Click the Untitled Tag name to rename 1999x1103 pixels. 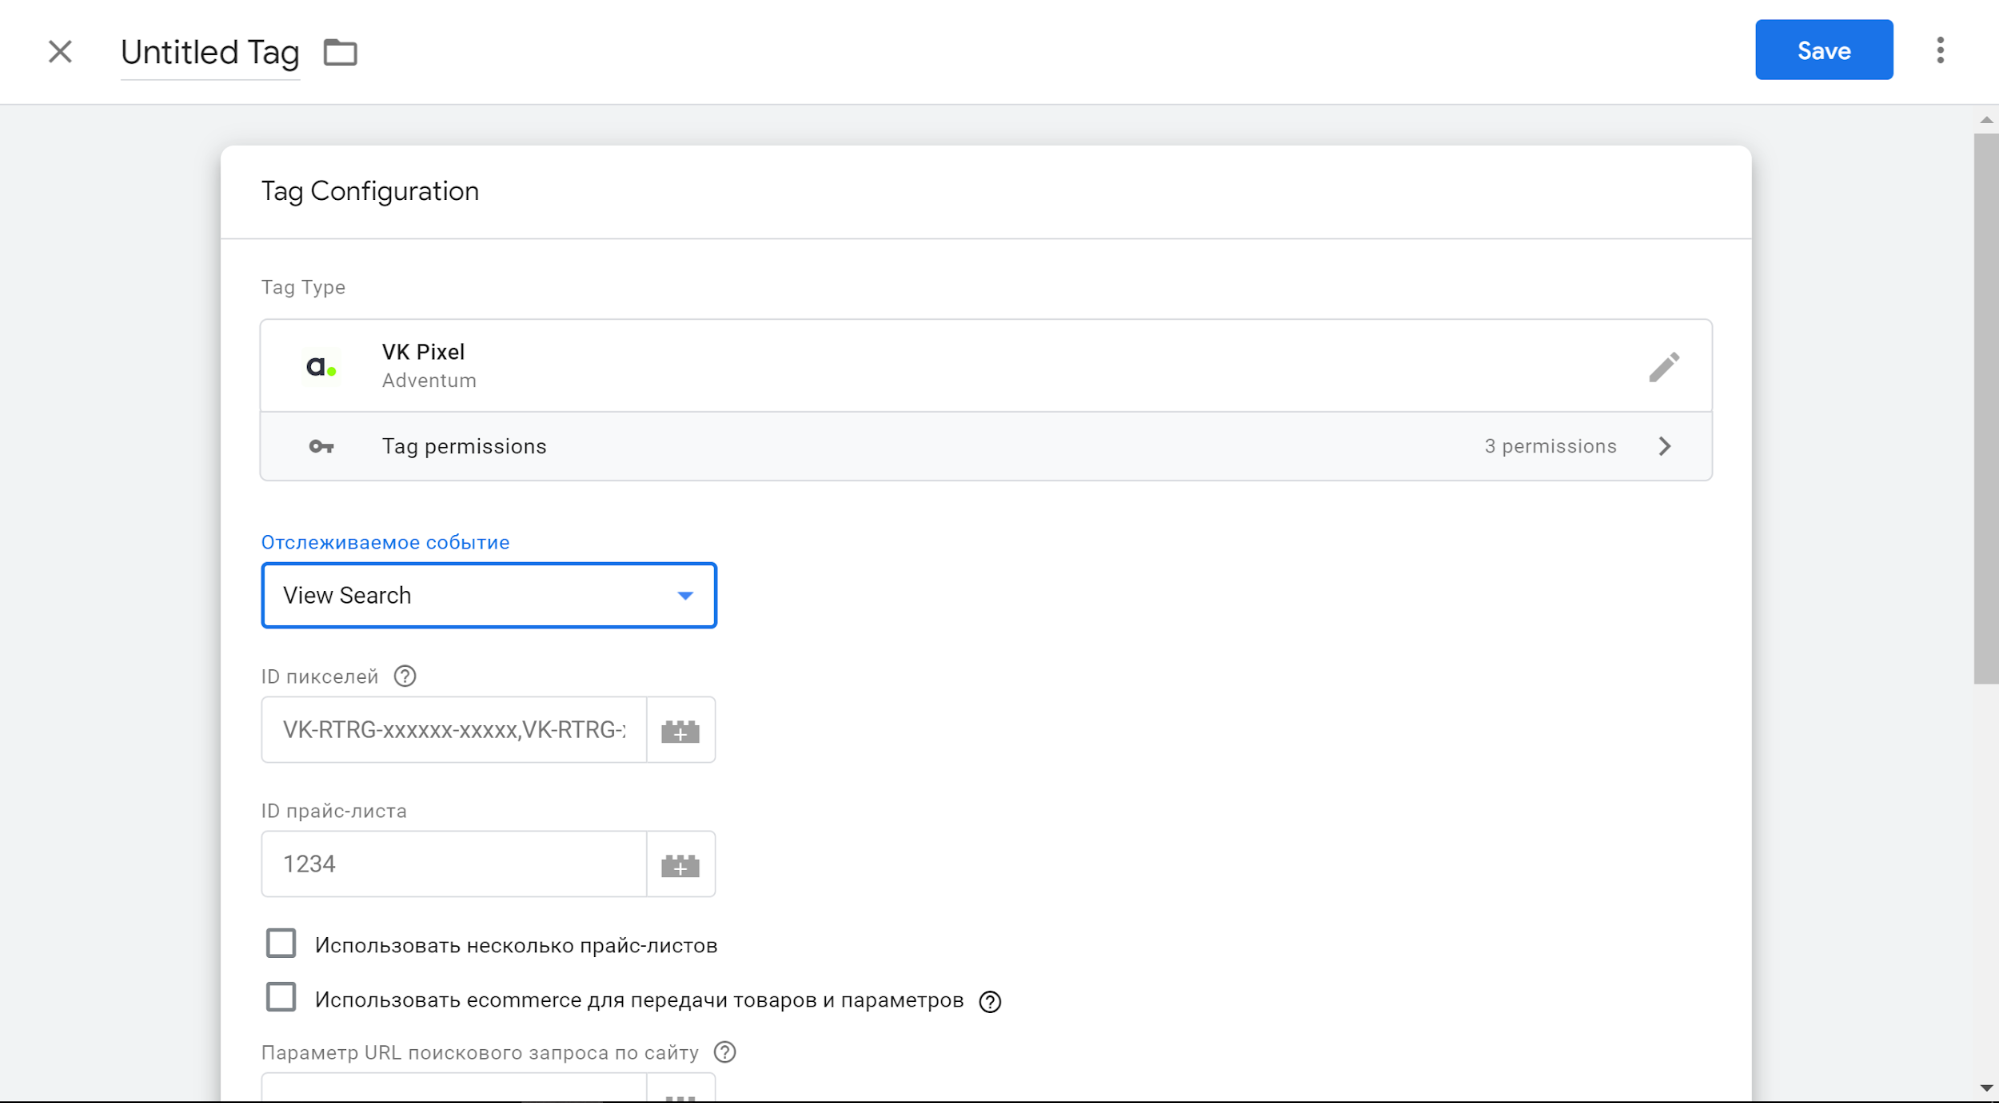click(210, 52)
